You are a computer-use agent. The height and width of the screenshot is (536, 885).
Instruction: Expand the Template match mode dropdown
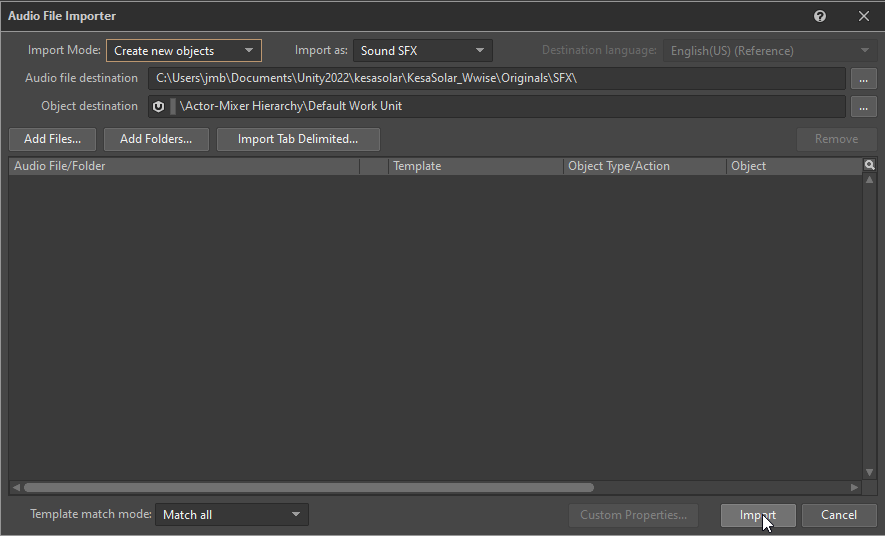click(x=231, y=515)
